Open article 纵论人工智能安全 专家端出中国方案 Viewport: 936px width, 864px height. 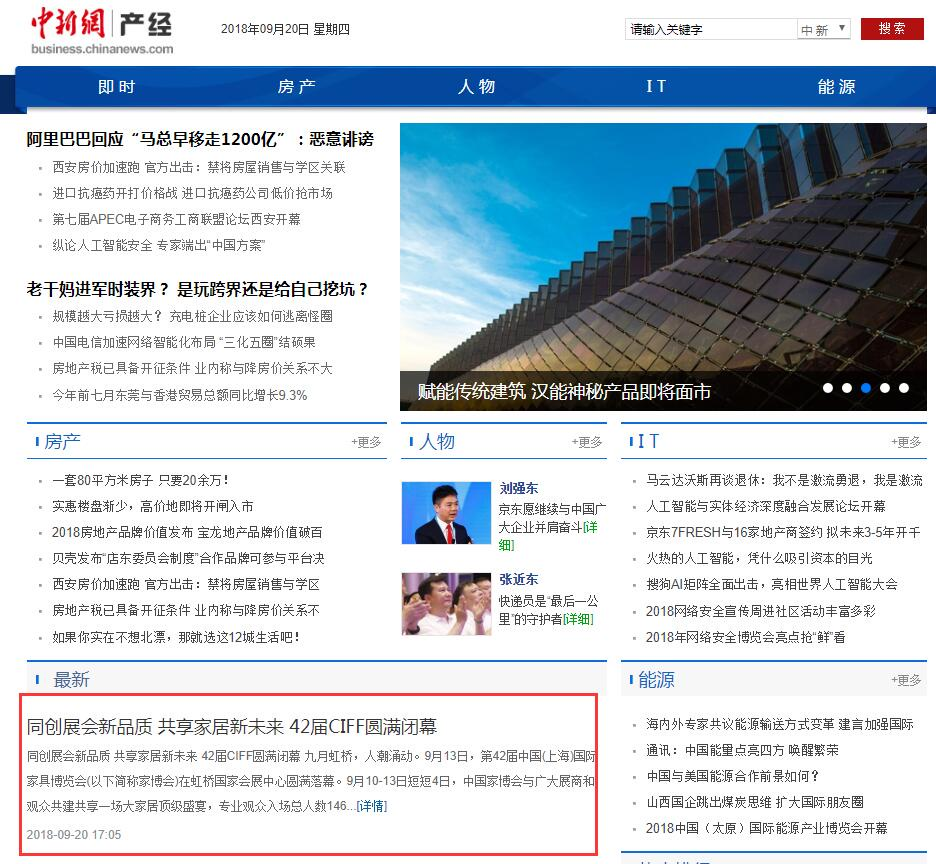pyautogui.click(x=158, y=245)
